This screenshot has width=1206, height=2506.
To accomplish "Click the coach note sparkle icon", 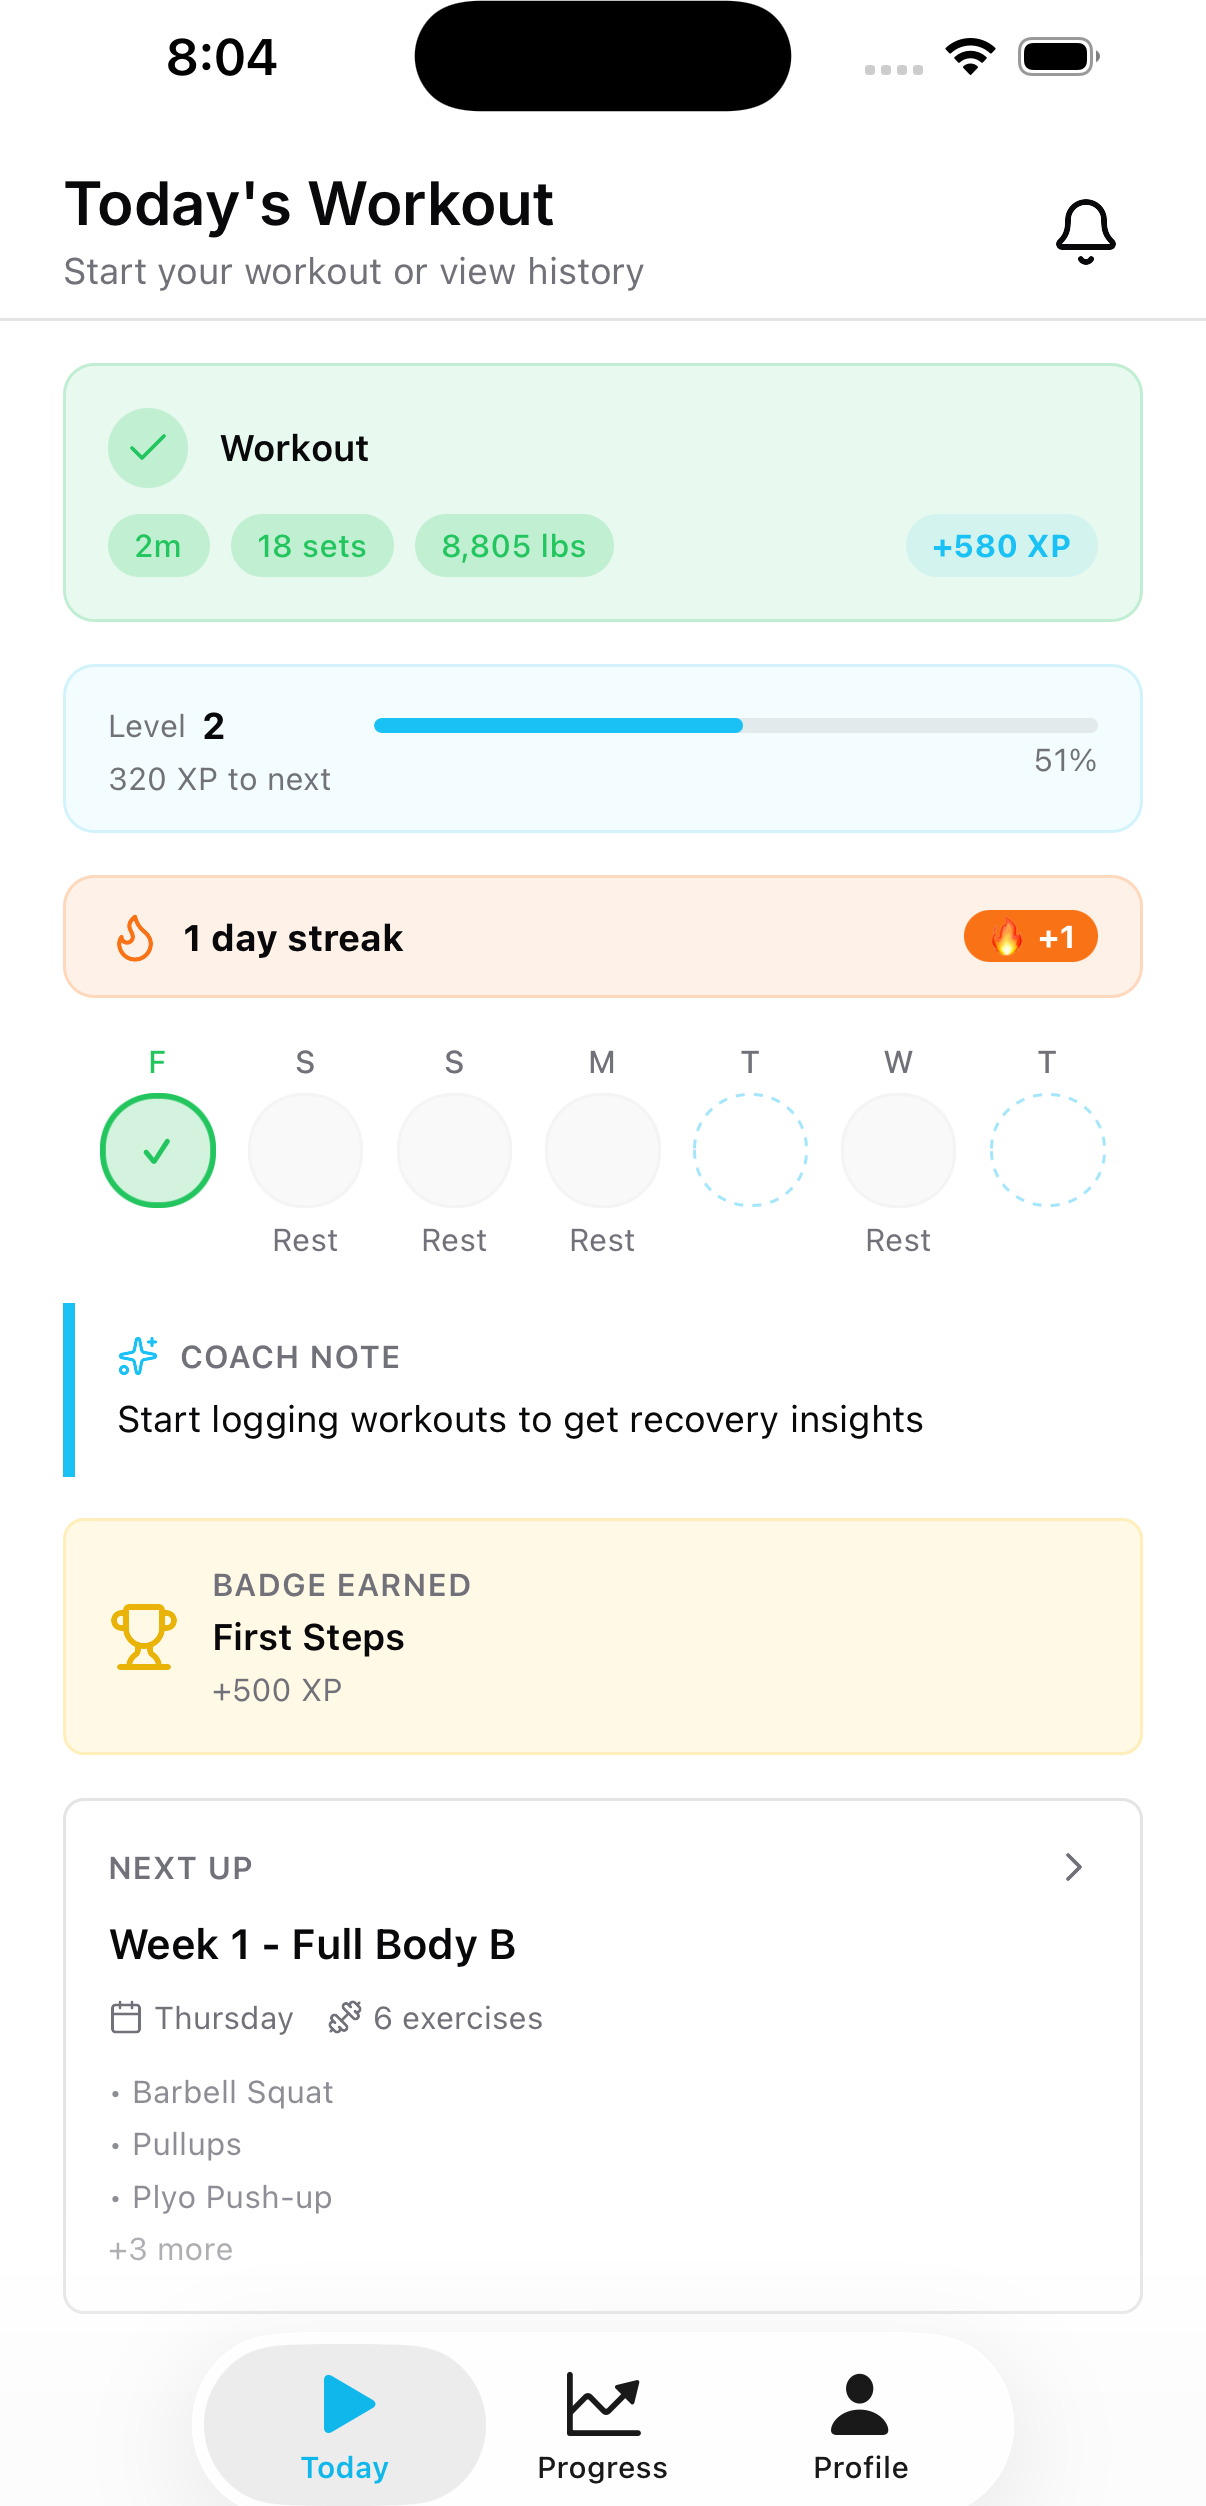I will [x=137, y=1356].
